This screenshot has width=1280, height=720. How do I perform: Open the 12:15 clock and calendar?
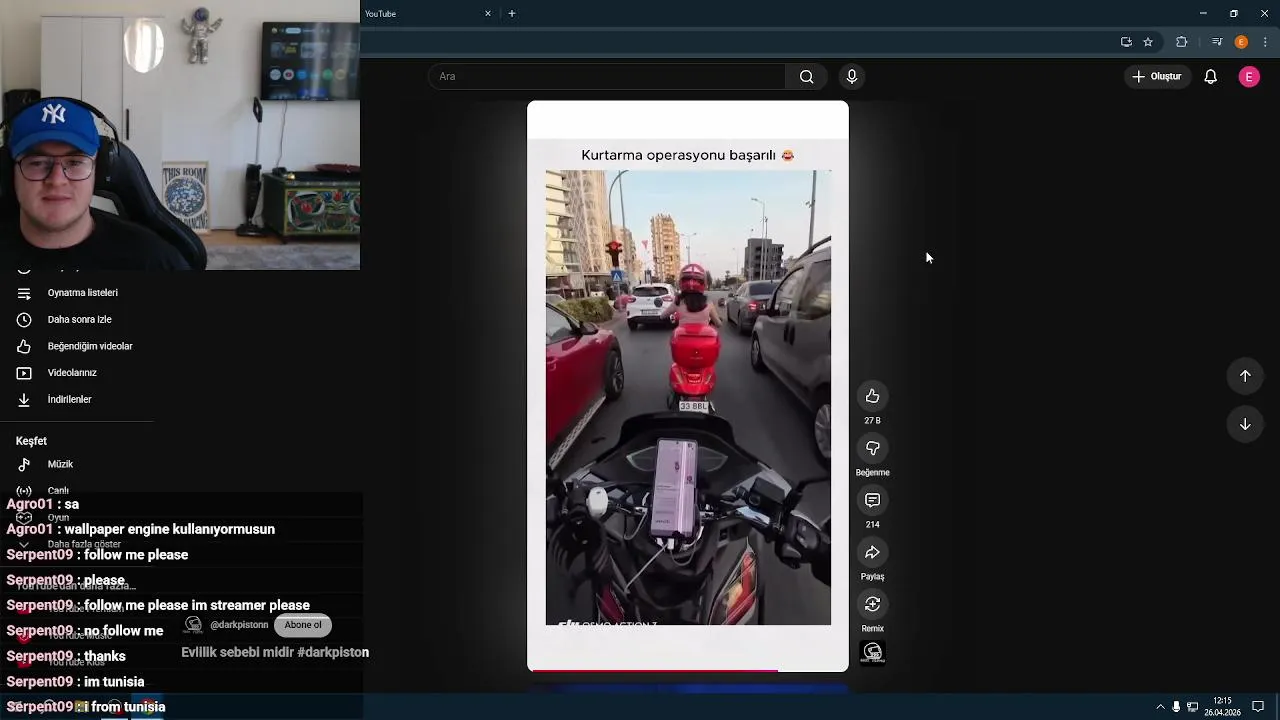[x=1222, y=707]
